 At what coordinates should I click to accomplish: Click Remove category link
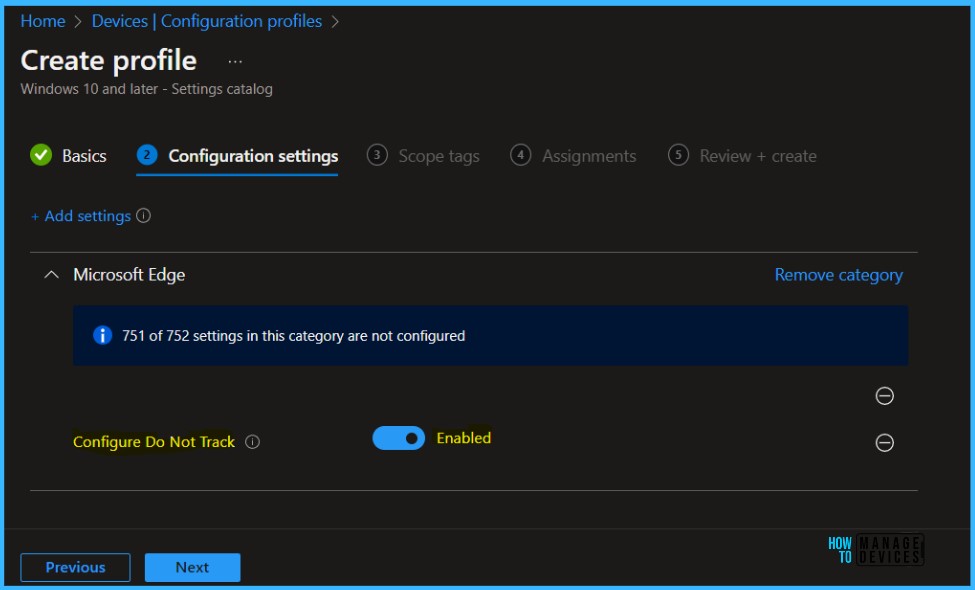(838, 275)
